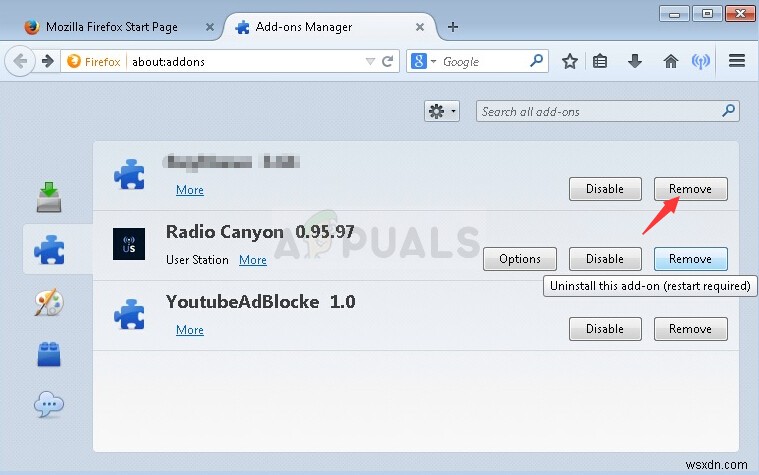Open the Get Add-ons sidebar category
759x475 pixels.
click(x=49, y=197)
